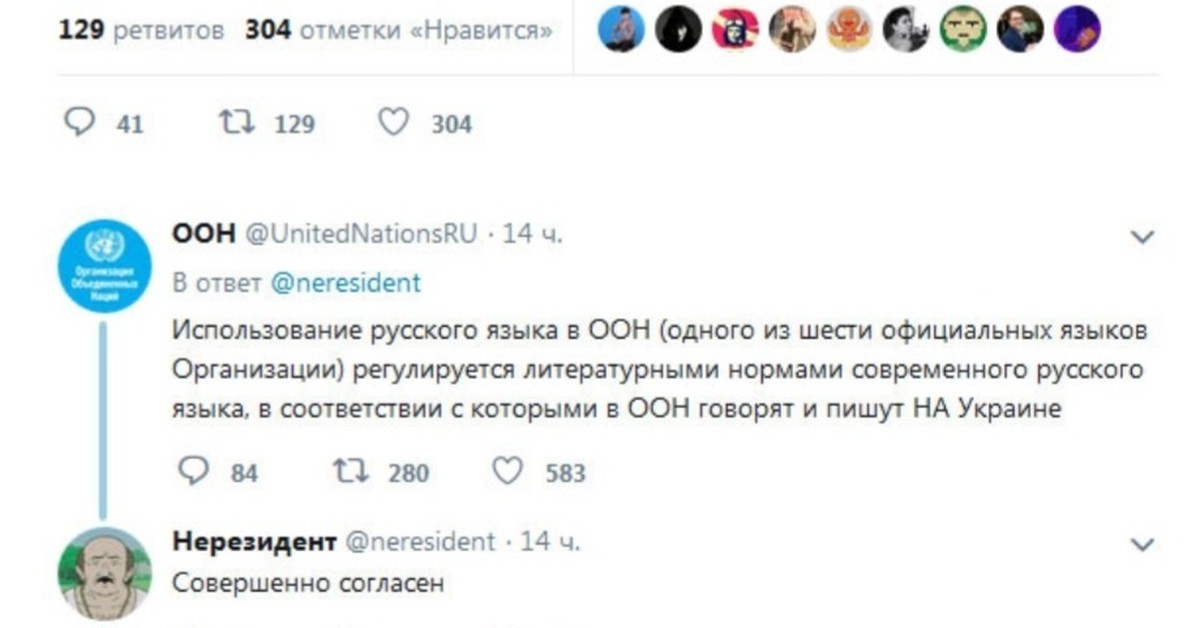The height and width of the screenshot is (628, 1200).
Task: Reply to the ООН tweet with 84 replies
Action: pos(193,471)
